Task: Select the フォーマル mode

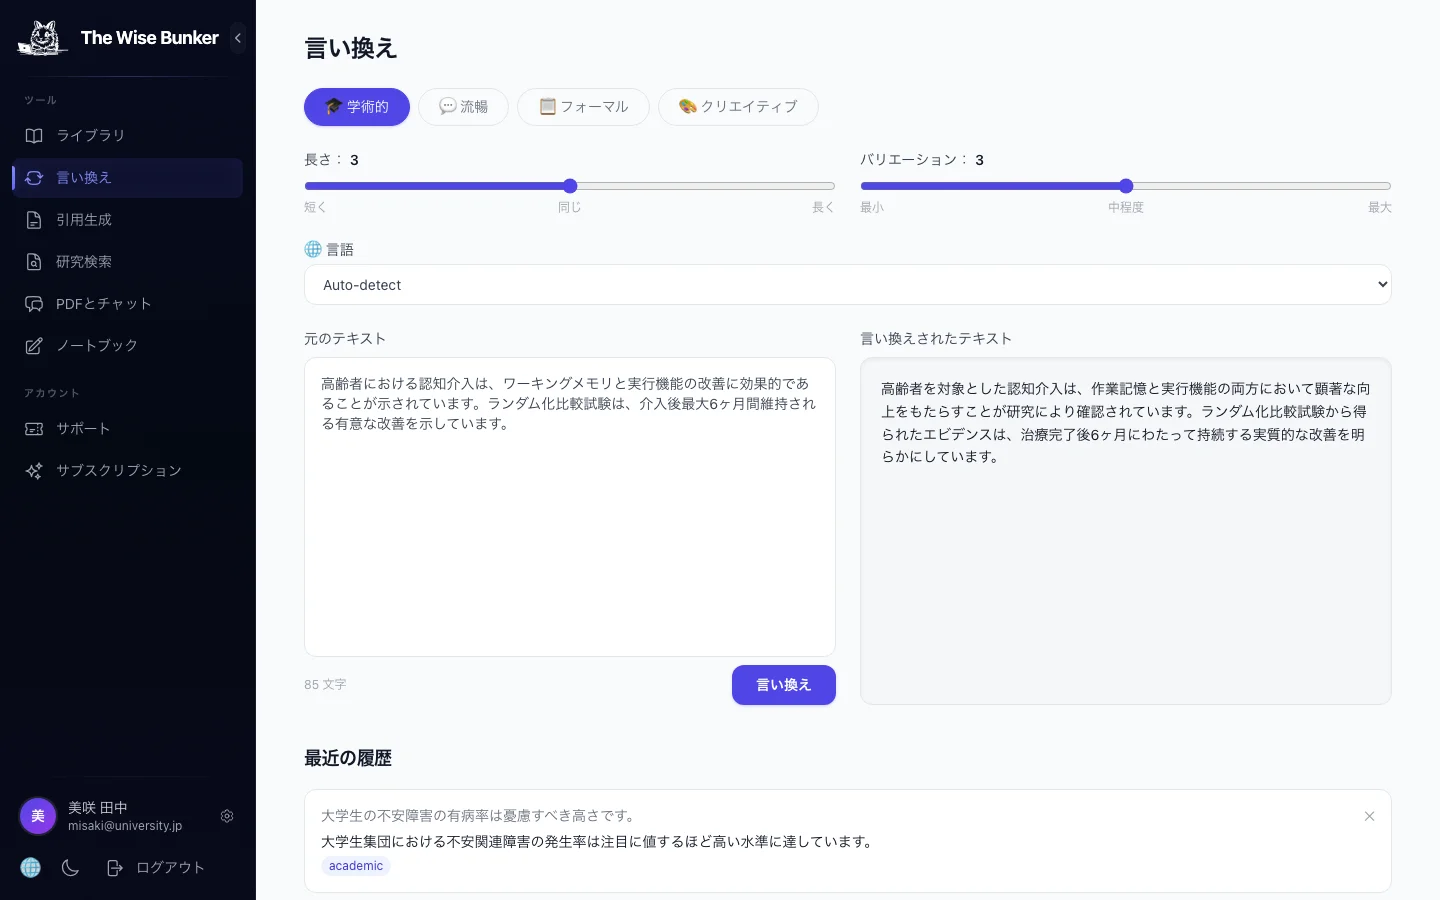Action: coord(583,107)
